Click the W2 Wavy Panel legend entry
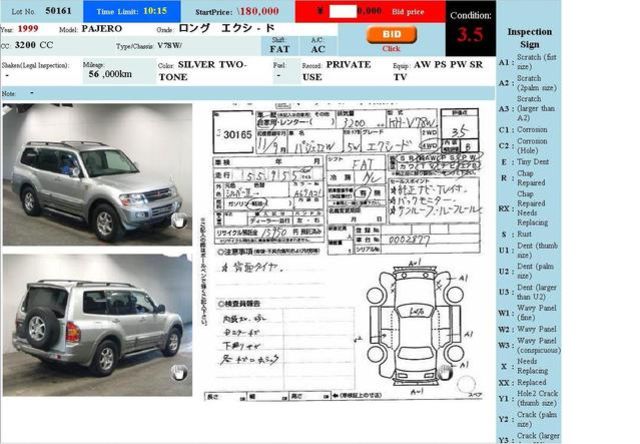 pos(527,329)
